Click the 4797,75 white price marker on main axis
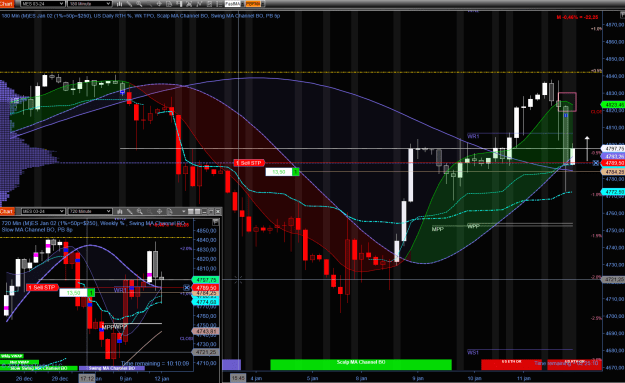Viewport: 625px width, 383px height. point(613,148)
